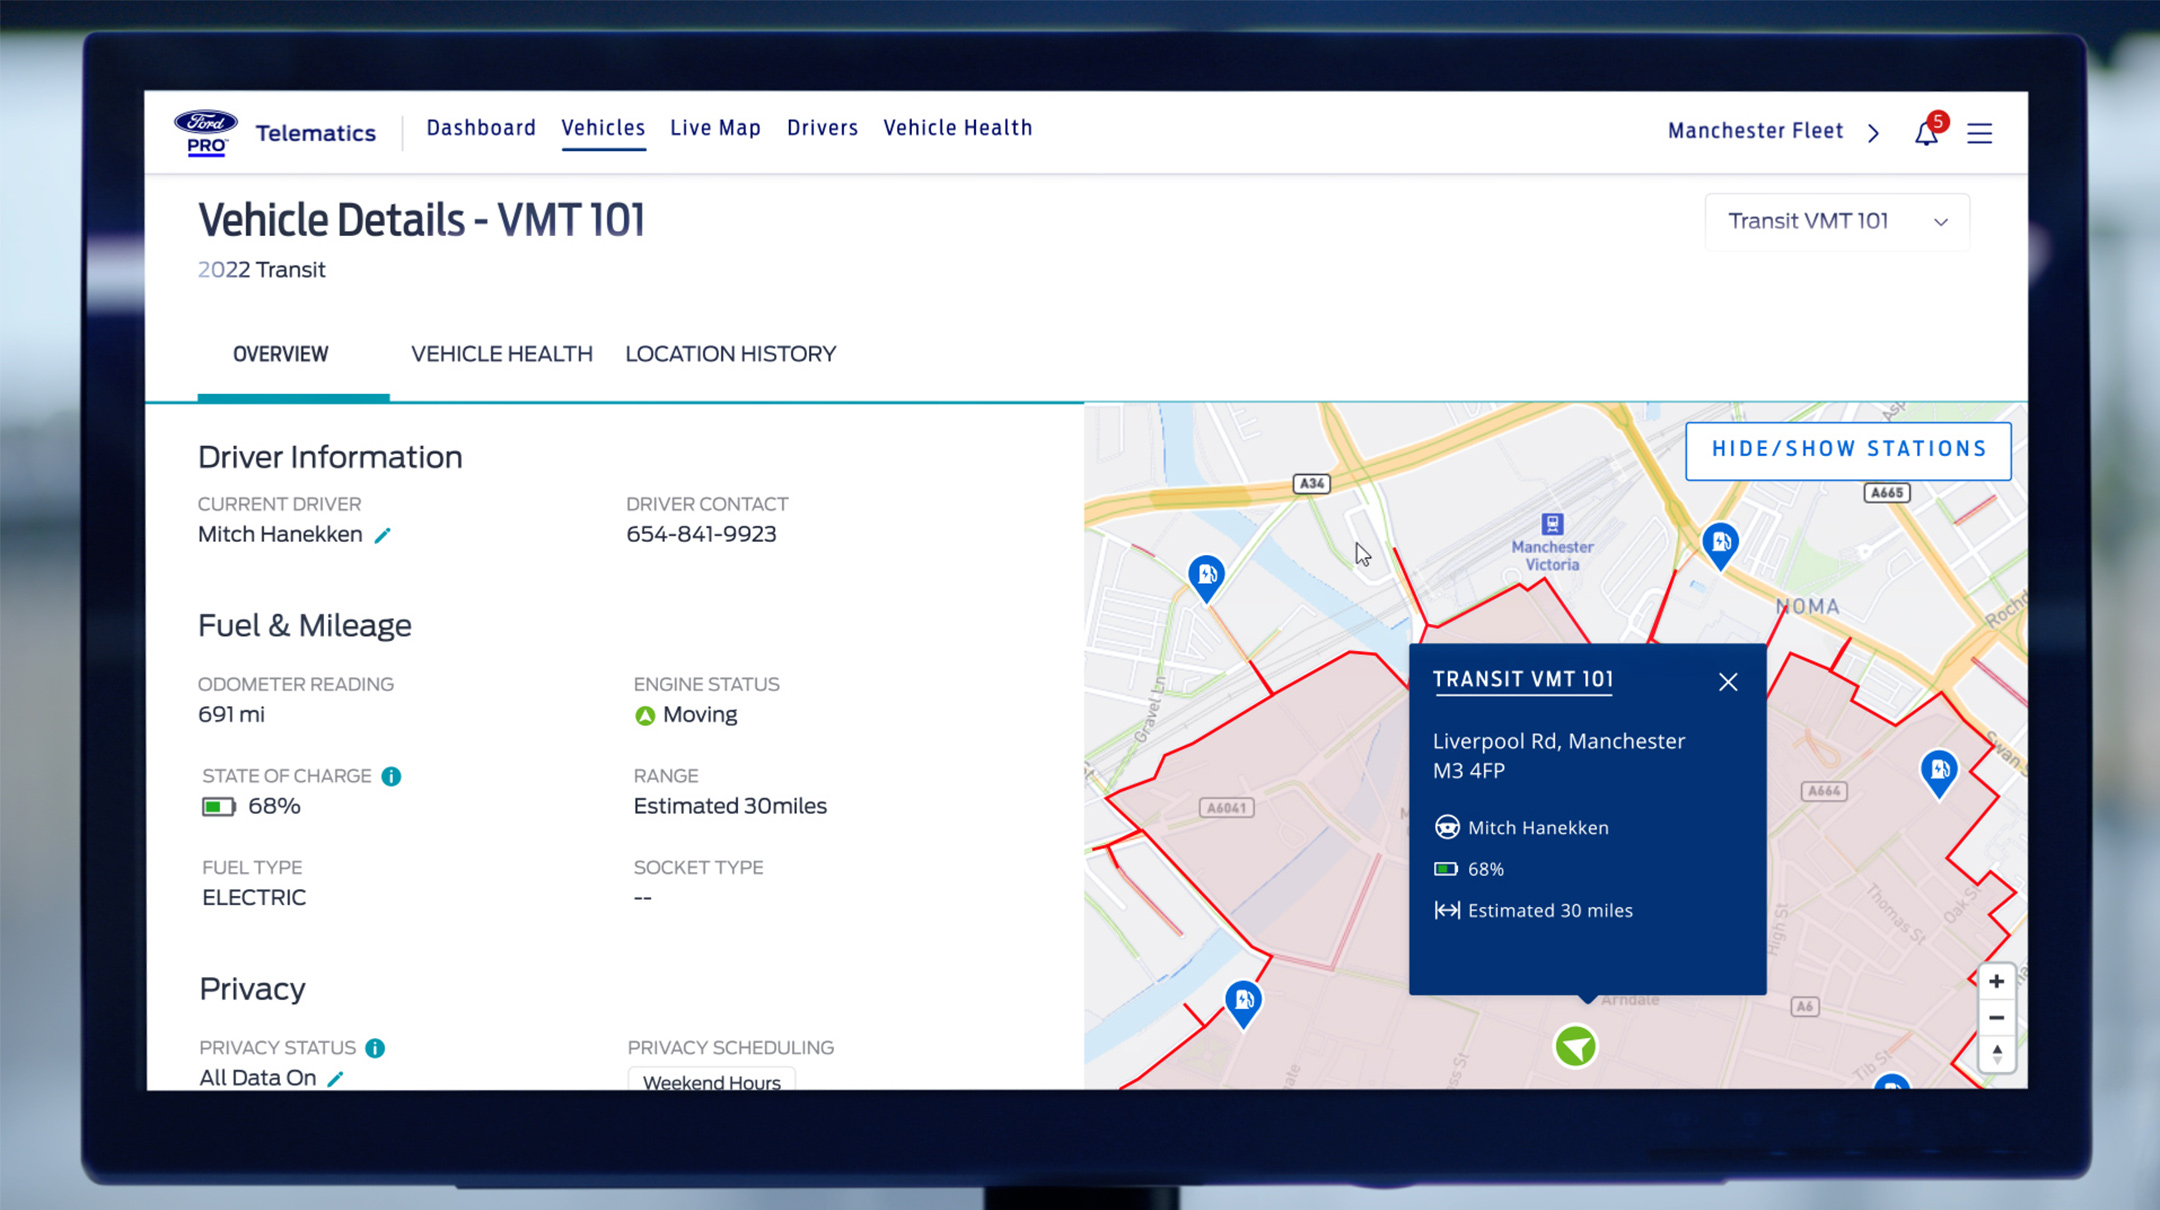Viewport: 2160px width, 1210px height.
Task: Zoom in on the map
Action: pyautogui.click(x=1996, y=982)
